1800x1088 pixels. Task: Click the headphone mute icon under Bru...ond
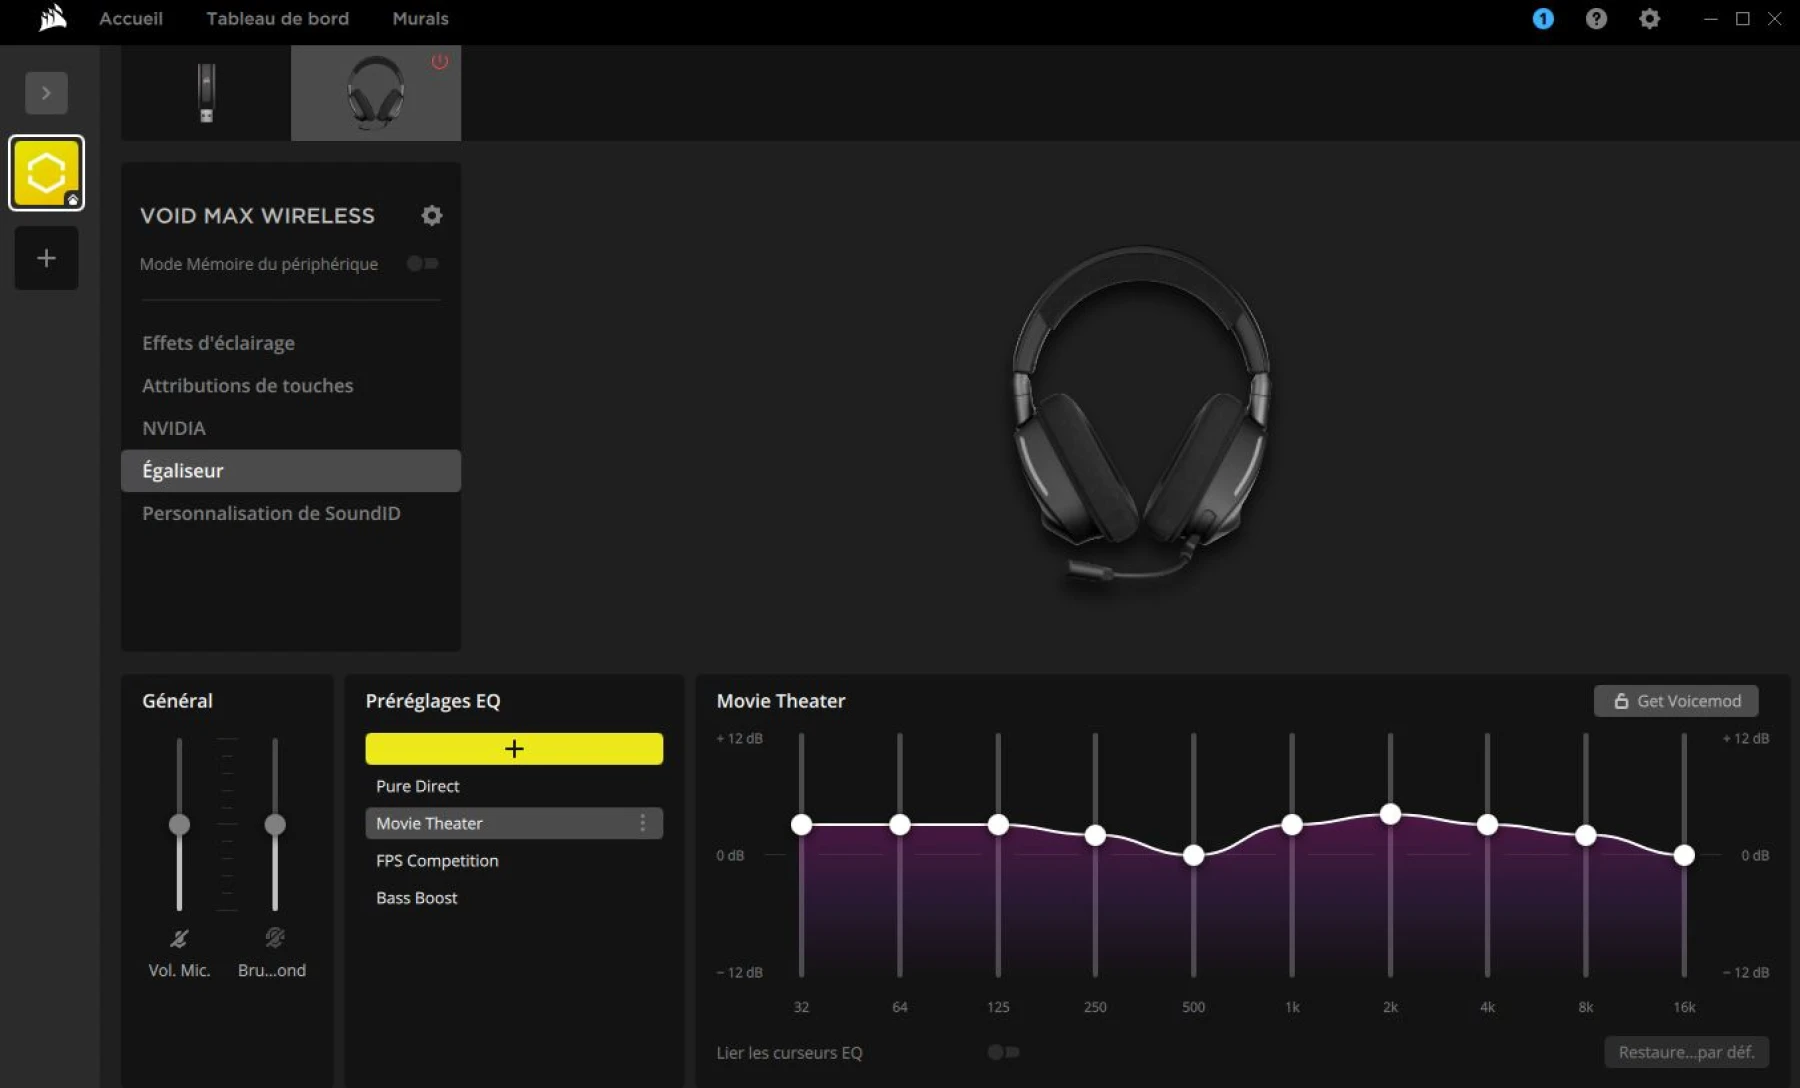click(x=273, y=938)
